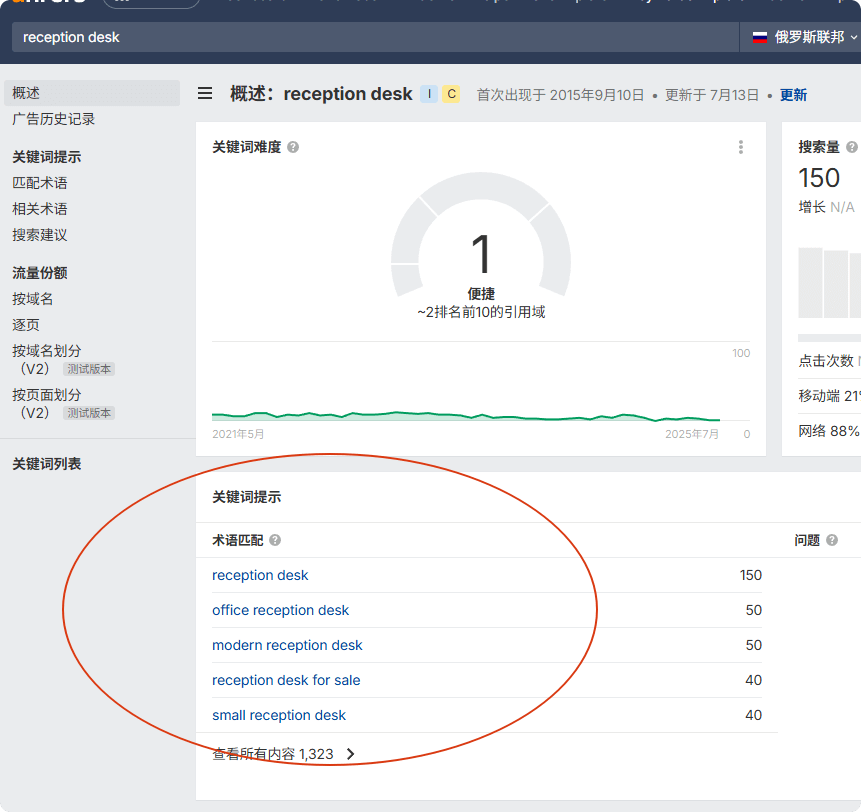
Task: Click help icon next to 搜索量
Action: click(x=852, y=147)
